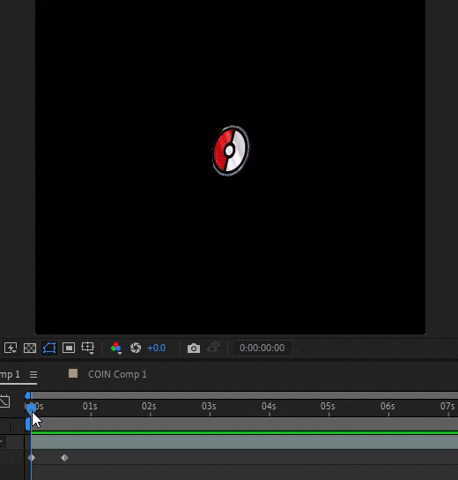This screenshot has height=480, width=458.
Task: Click the time navigator start handle
Action: pos(28,396)
